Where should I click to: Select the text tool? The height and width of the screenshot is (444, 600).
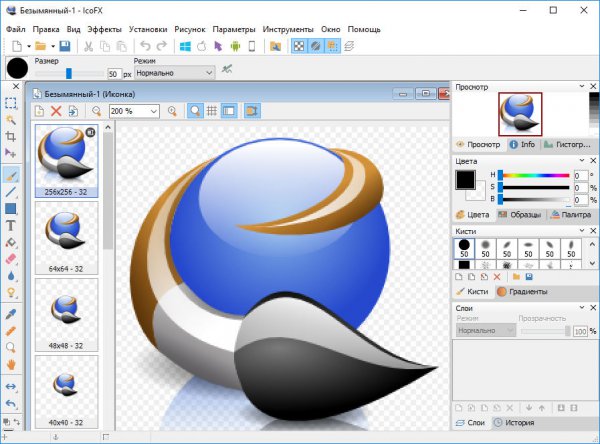tap(11, 226)
